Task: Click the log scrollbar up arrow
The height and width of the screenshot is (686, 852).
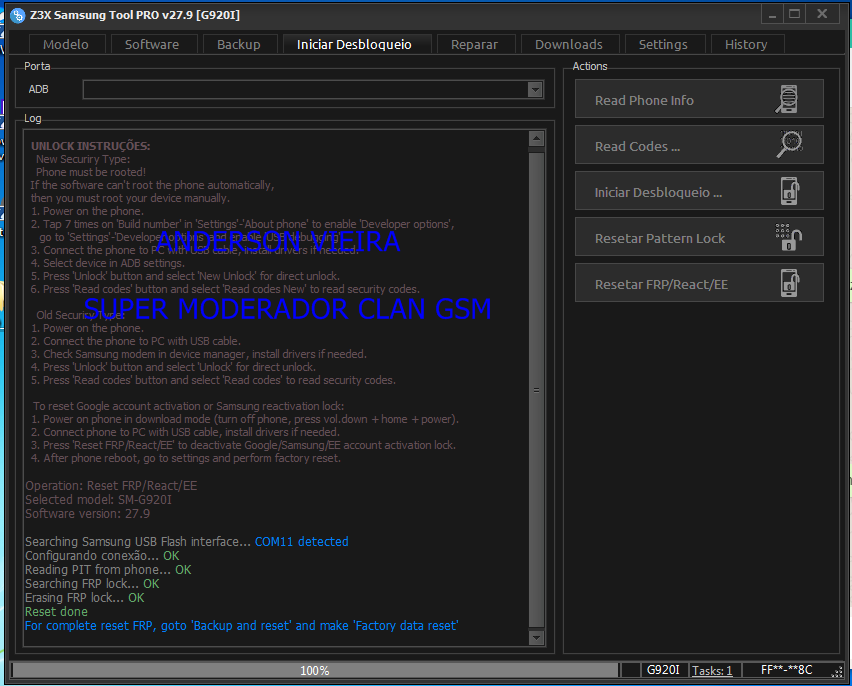Action: (x=536, y=139)
